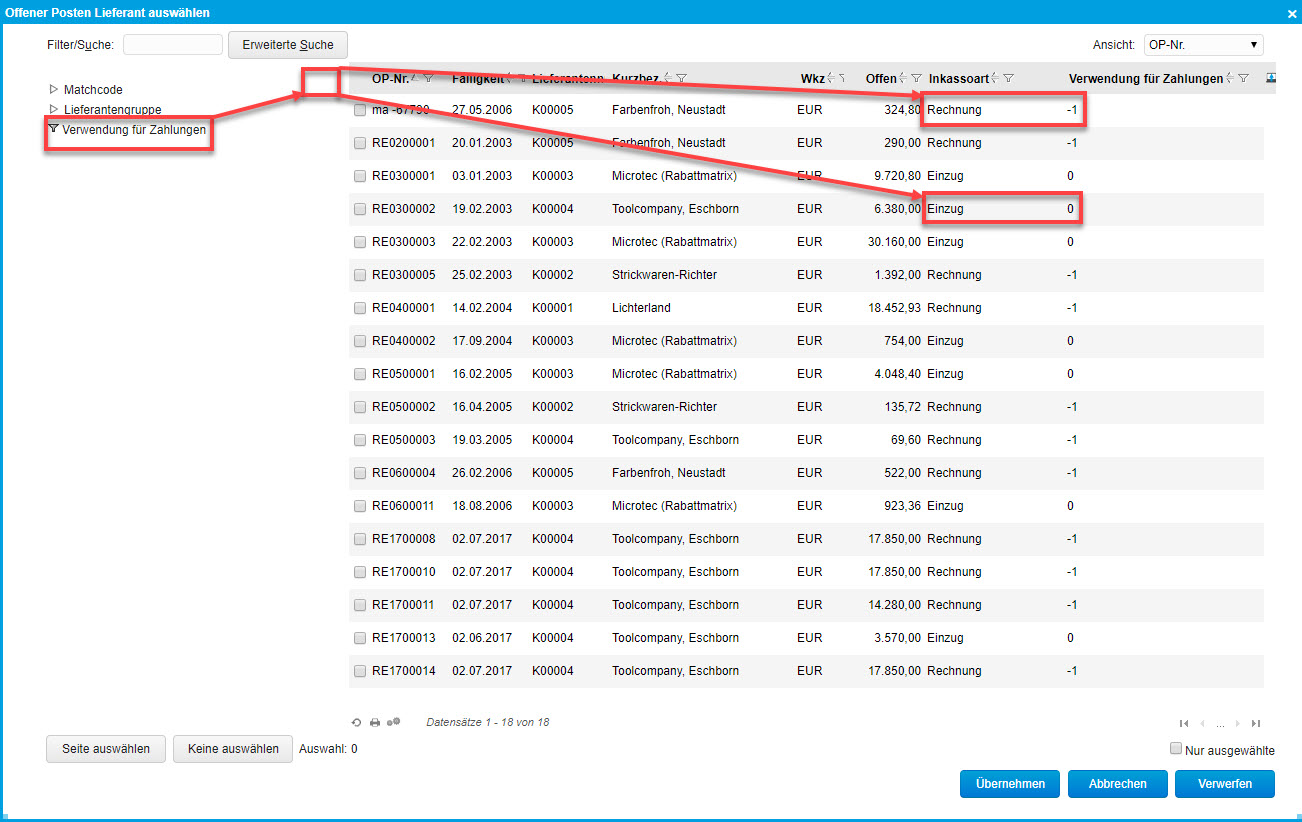Select Verwendung für Zahlungen in left tree
This screenshot has width=1302, height=822.
(133, 129)
